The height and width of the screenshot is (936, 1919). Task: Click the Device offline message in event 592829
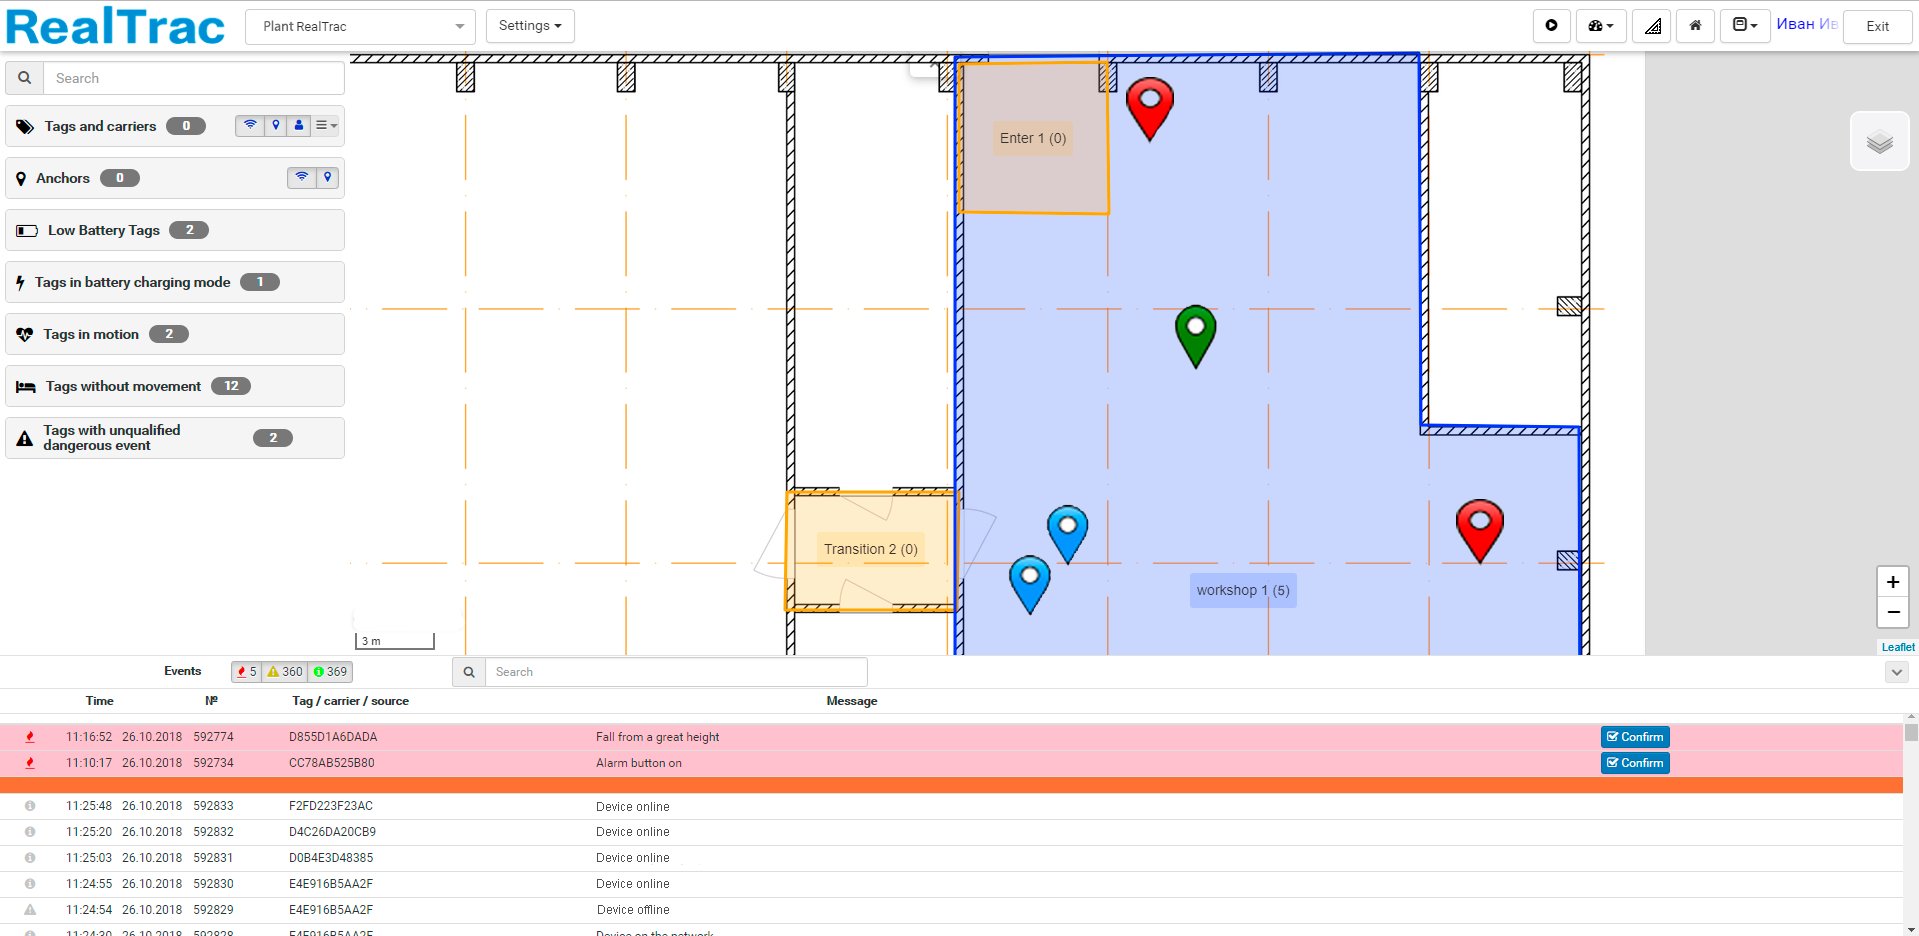coord(633,910)
